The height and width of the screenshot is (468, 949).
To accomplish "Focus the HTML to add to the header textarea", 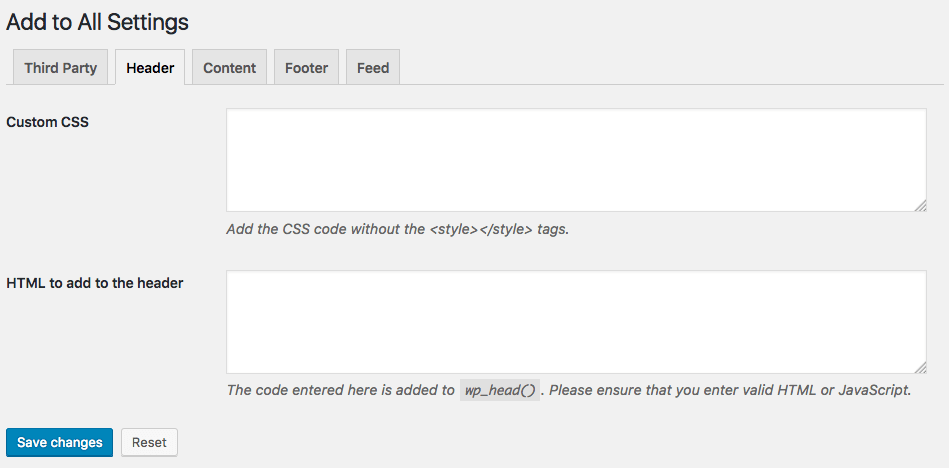I will [x=576, y=321].
